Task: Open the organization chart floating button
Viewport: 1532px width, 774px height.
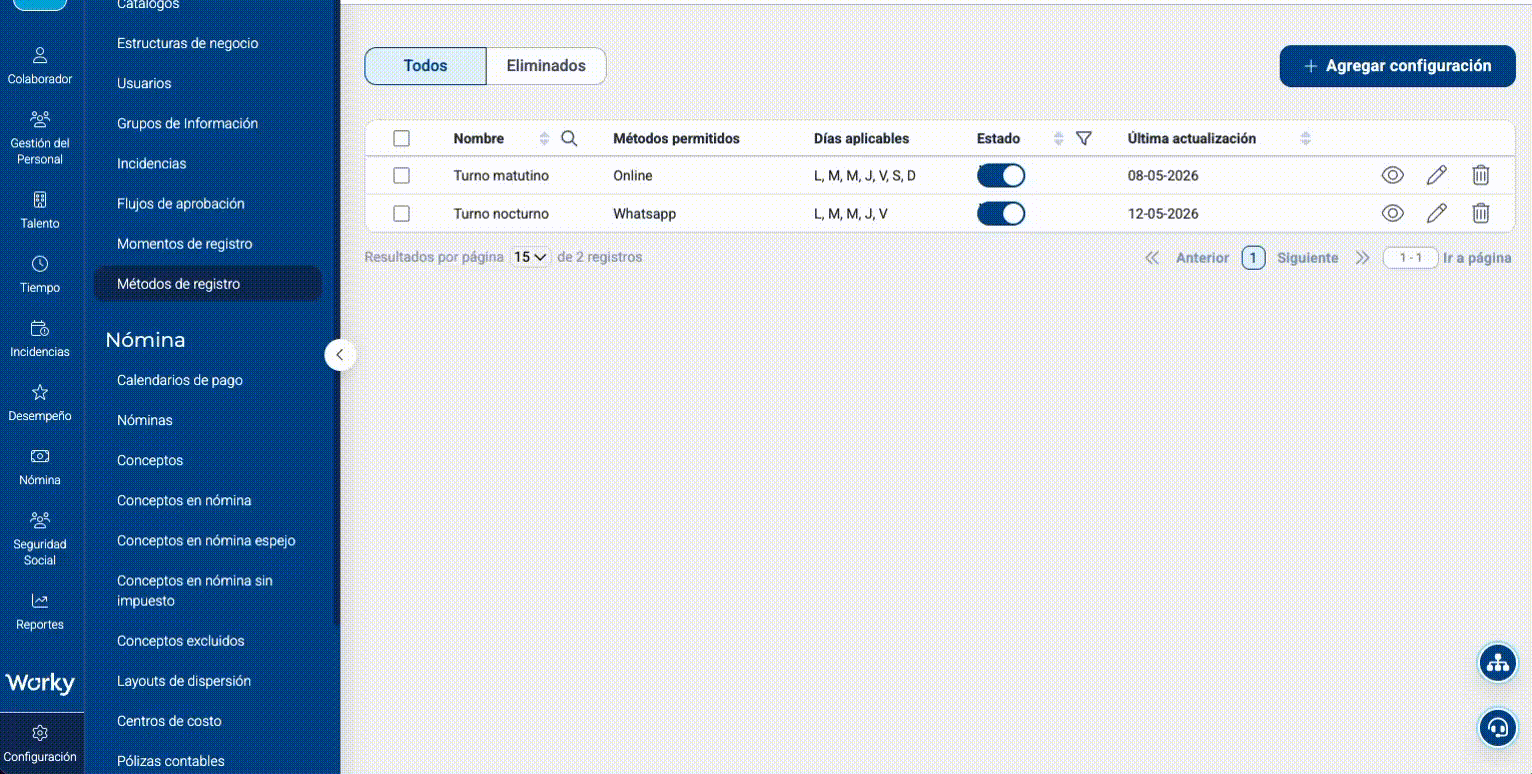Action: [x=1498, y=662]
